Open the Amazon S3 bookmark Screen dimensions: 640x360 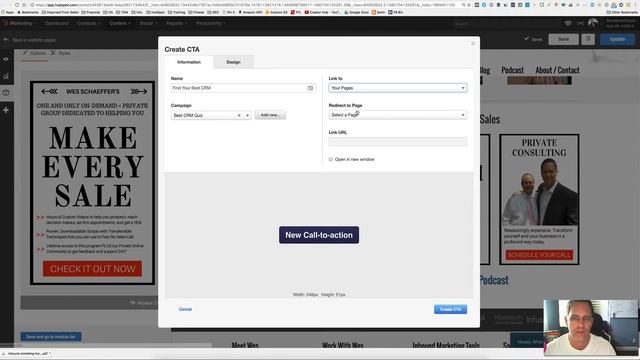(x=277, y=12)
